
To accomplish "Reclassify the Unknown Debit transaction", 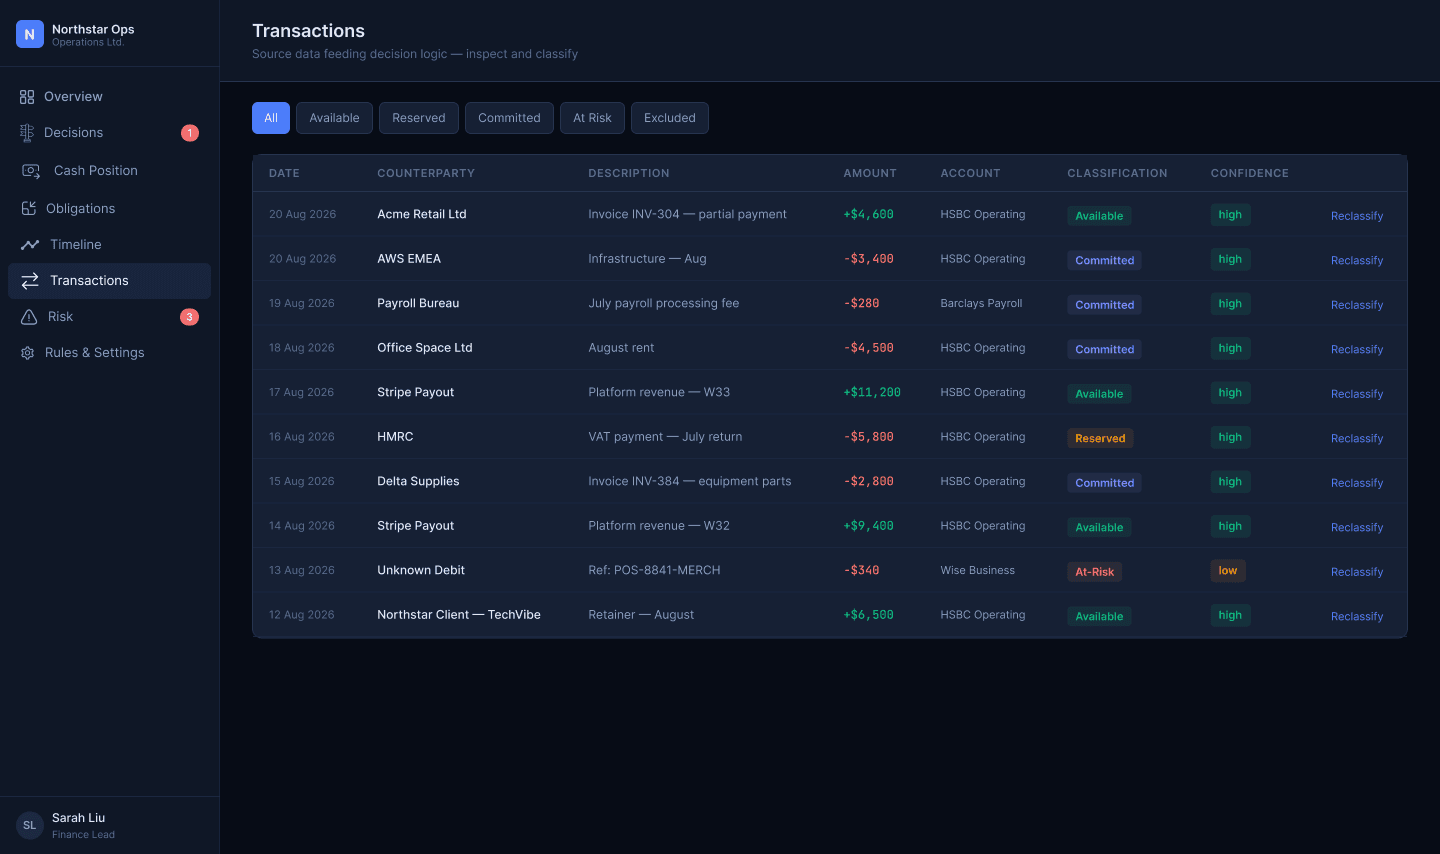I will pyautogui.click(x=1357, y=572).
